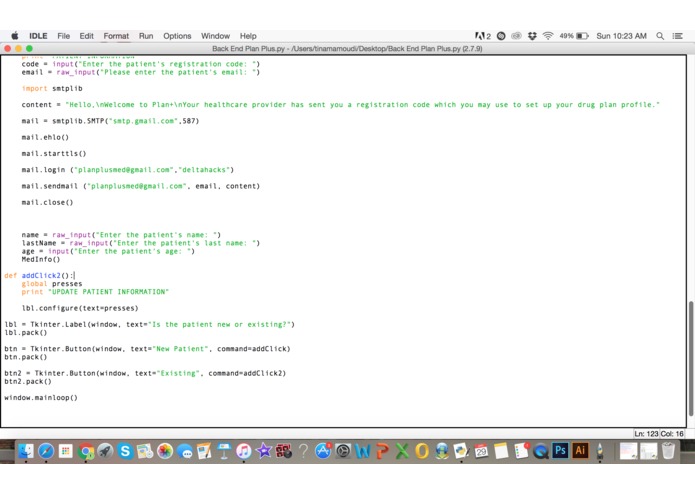Image resolution: width=695 pixels, height=494 pixels.
Task: Open iTunes from the dock
Action: point(244,451)
